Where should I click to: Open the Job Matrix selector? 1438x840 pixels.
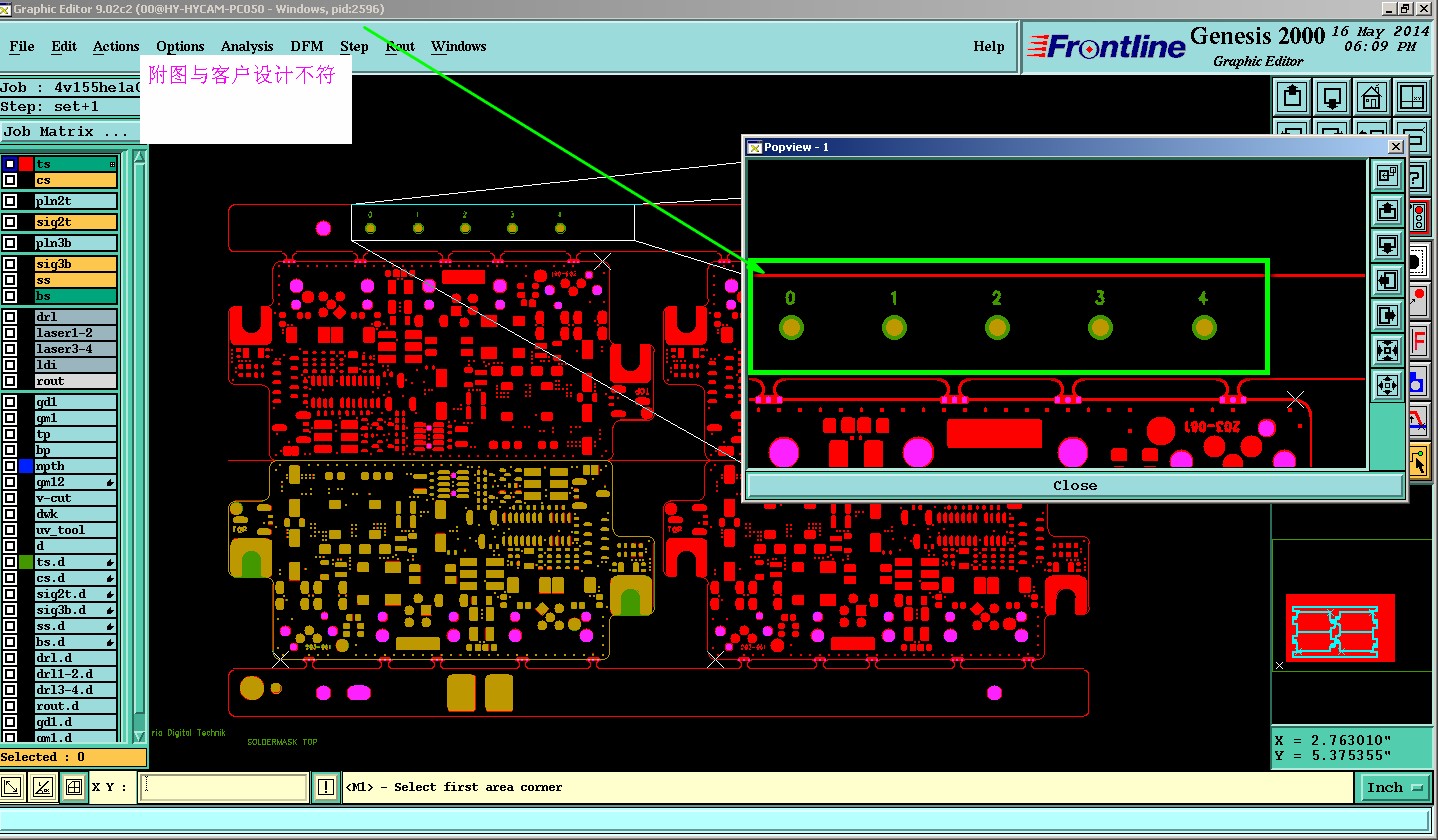click(68, 131)
